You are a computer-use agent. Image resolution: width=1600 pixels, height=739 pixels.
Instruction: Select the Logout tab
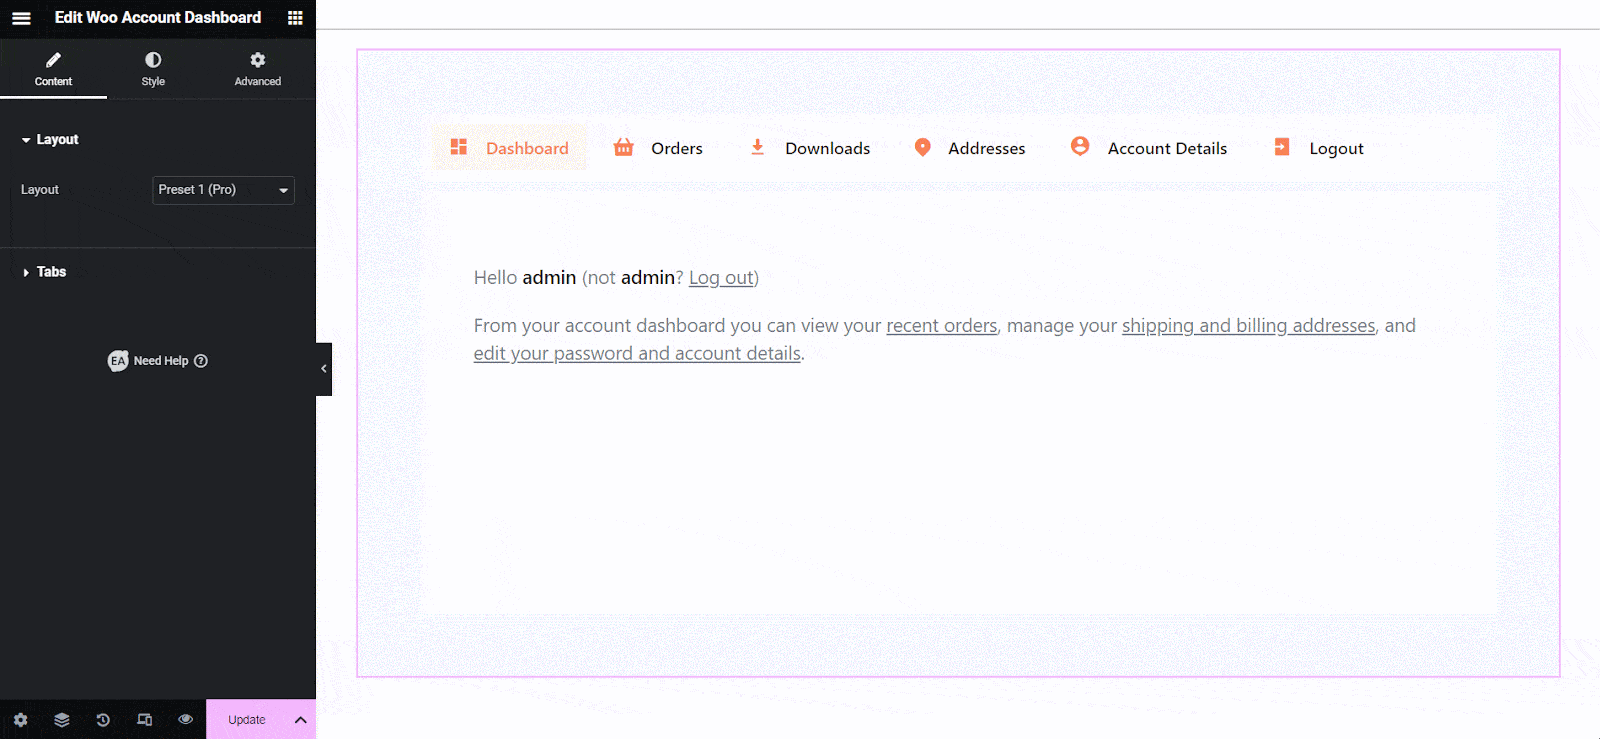point(1318,148)
